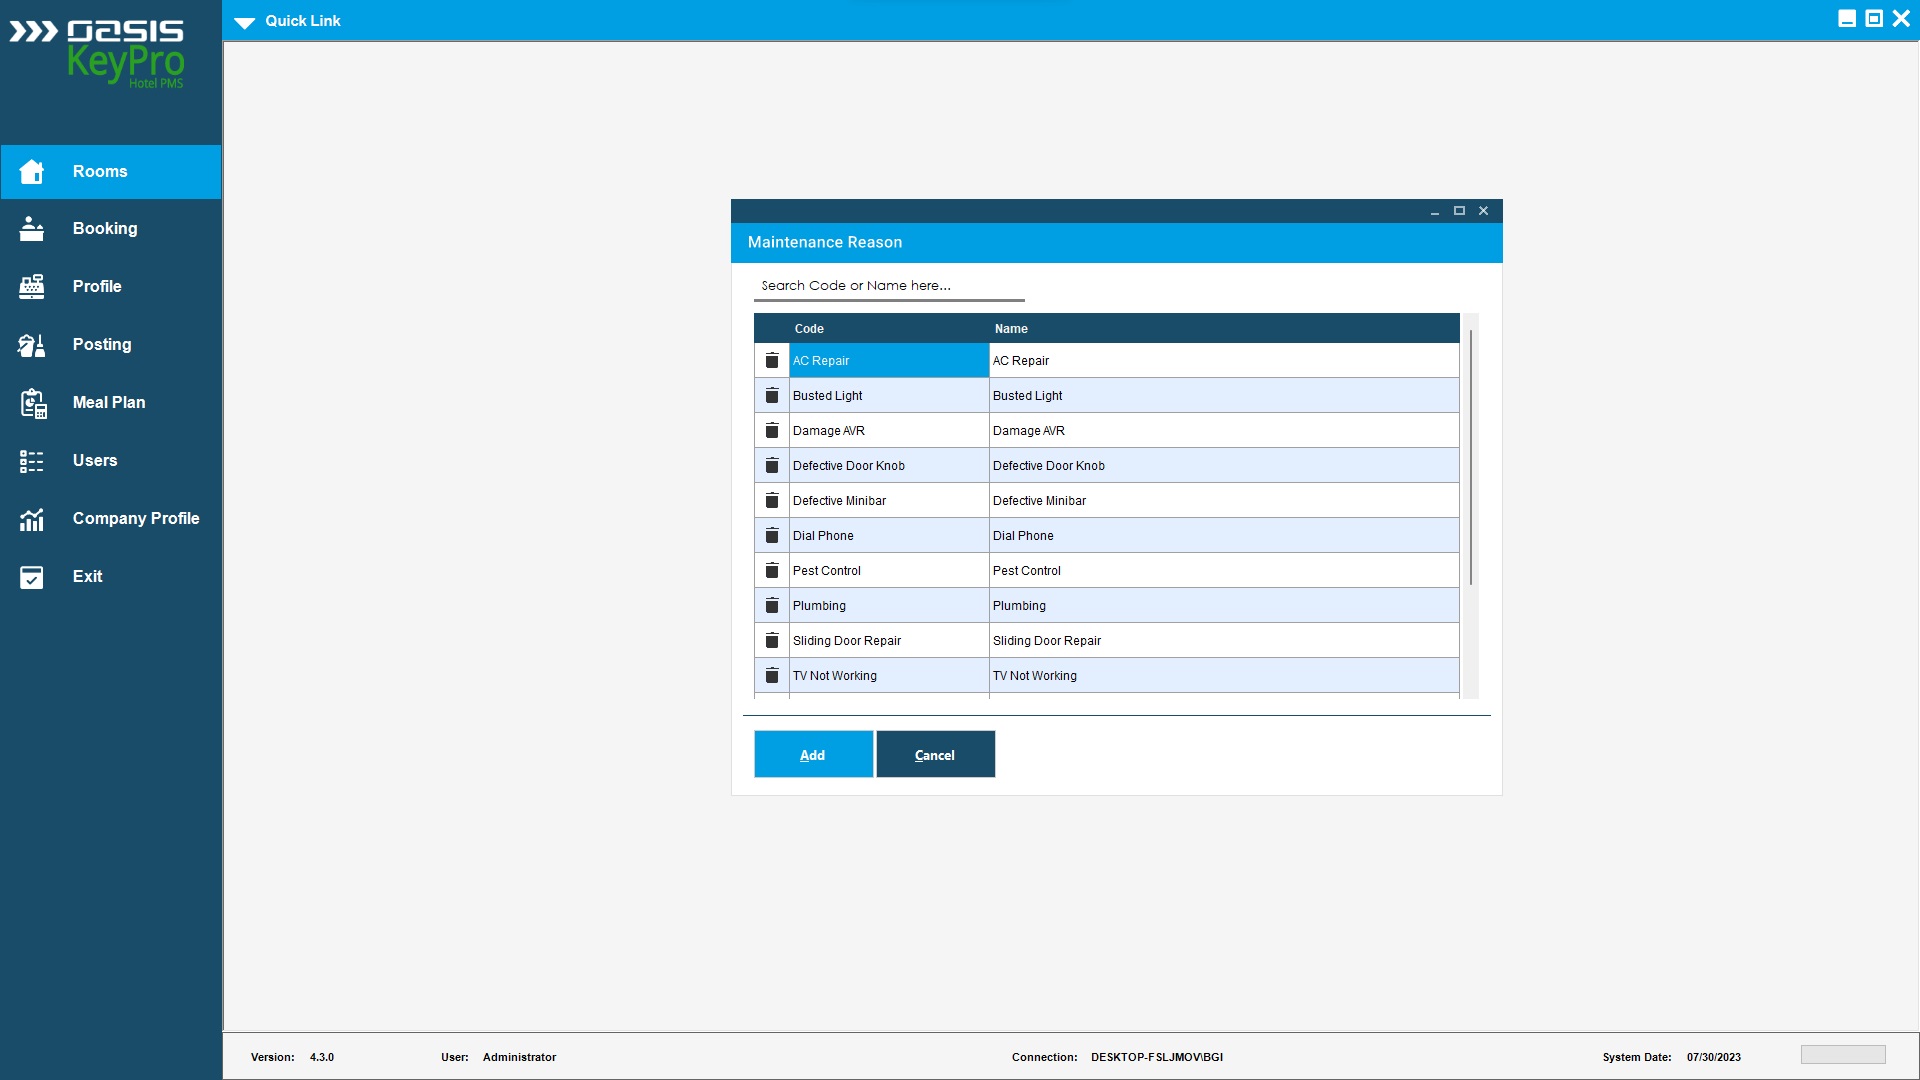The image size is (1920, 1080).
Task: Click the Posting icon in sidebar
Action: point(32,345)
